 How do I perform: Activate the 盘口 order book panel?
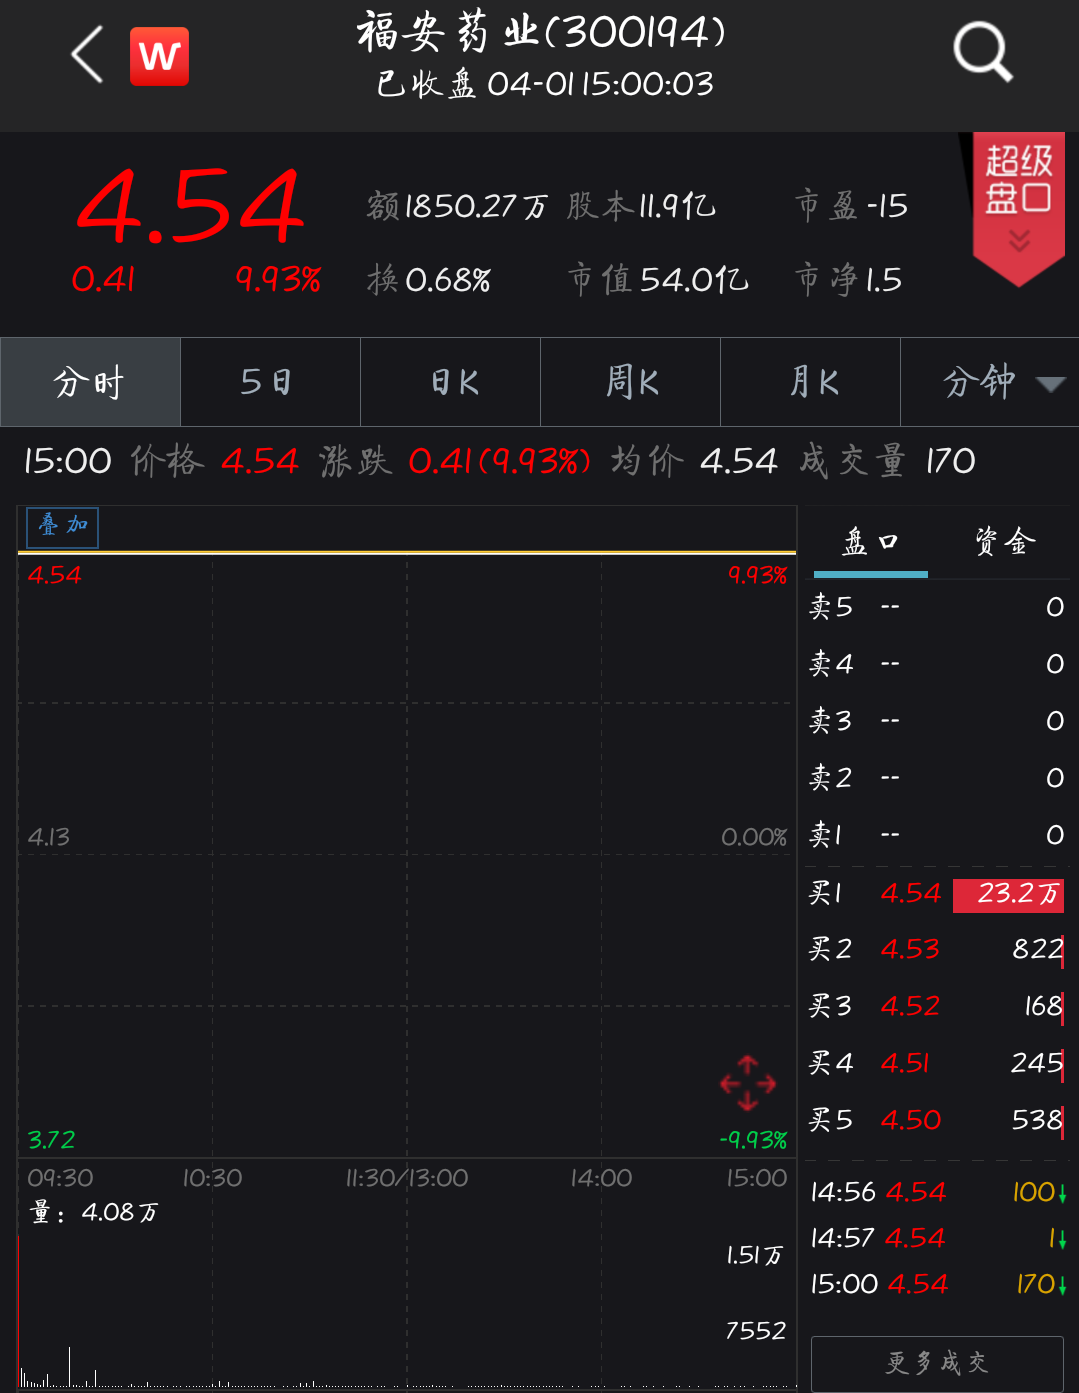point(869,541)
